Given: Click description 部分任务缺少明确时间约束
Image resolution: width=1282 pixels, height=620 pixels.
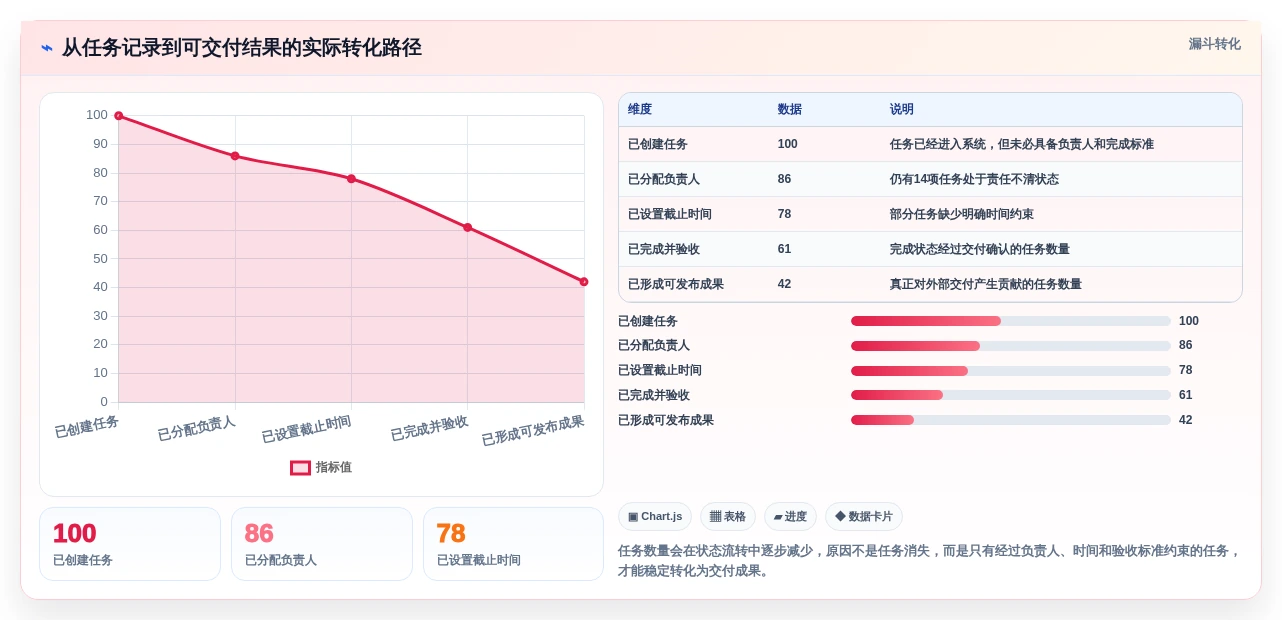Looking at the screenshot, I should point(962,214).
